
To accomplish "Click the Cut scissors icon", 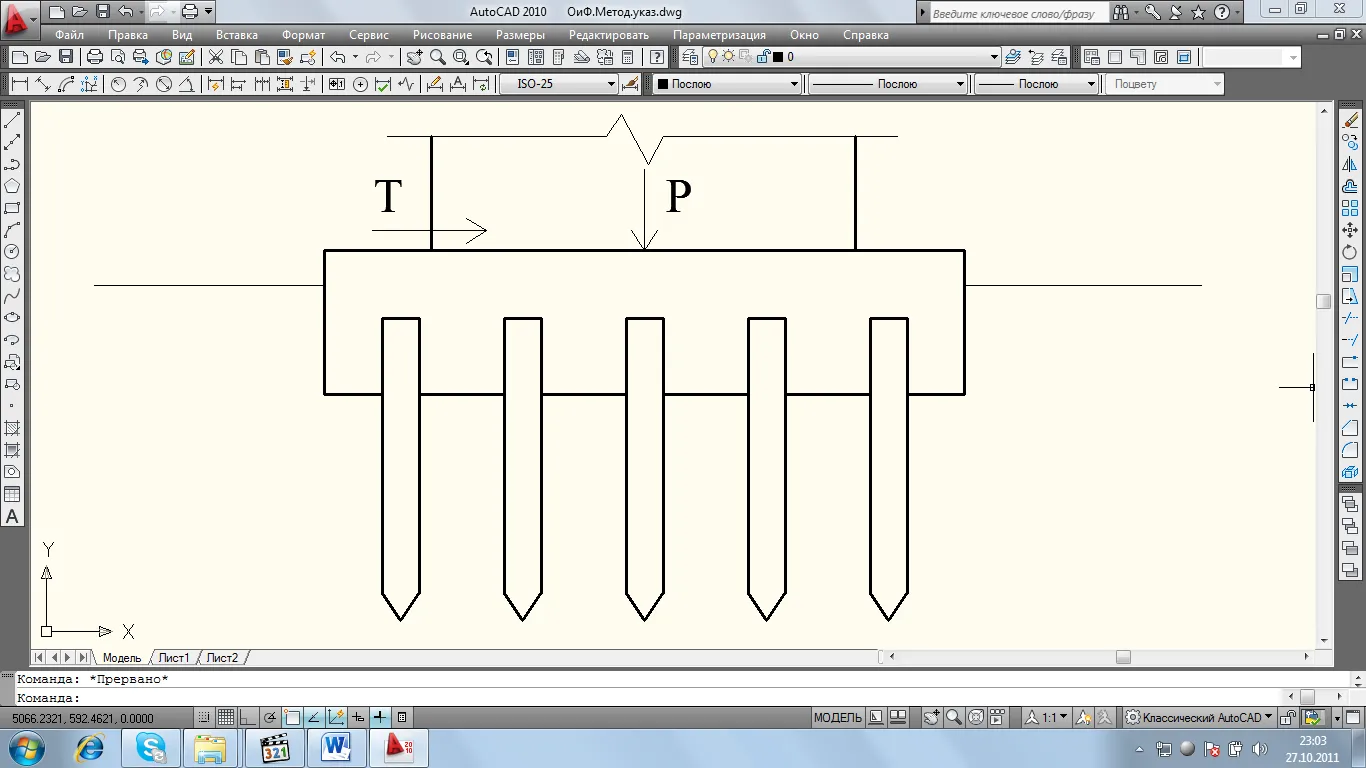I will coord(215,57).
